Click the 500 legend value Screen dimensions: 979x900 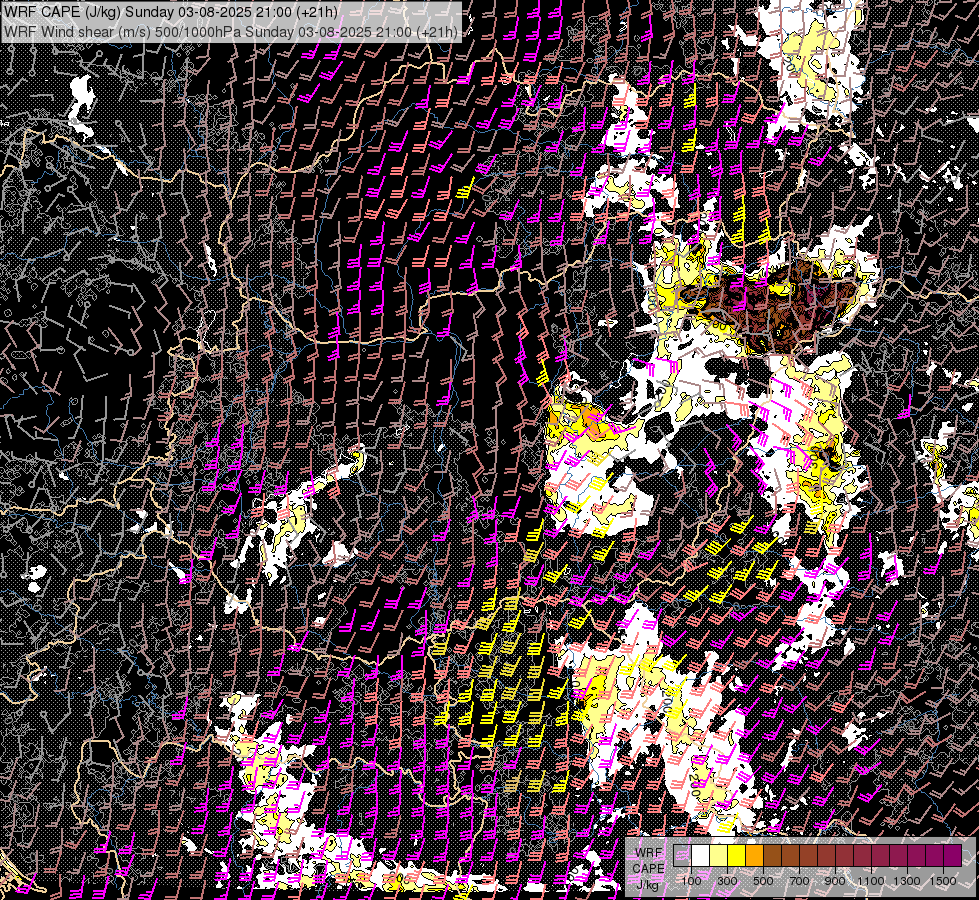point(763,881)
